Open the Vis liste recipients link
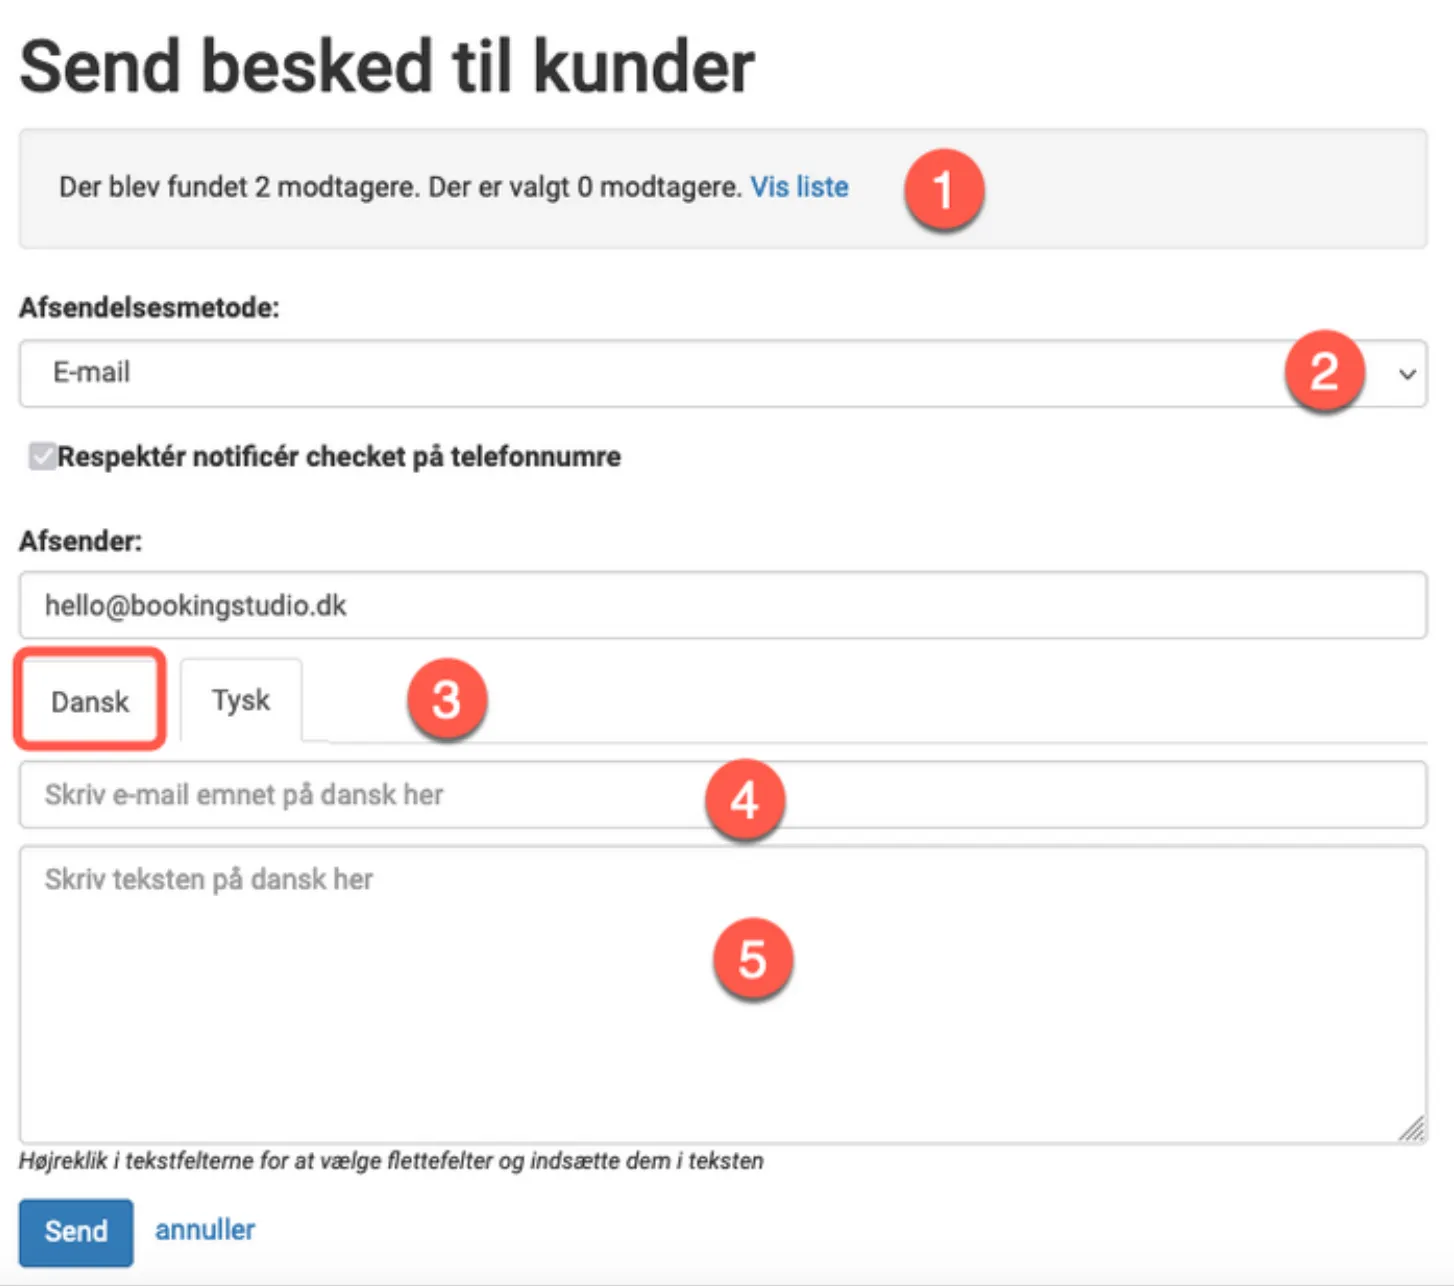Viewport: 1454px width, 1286px height. 799,187
